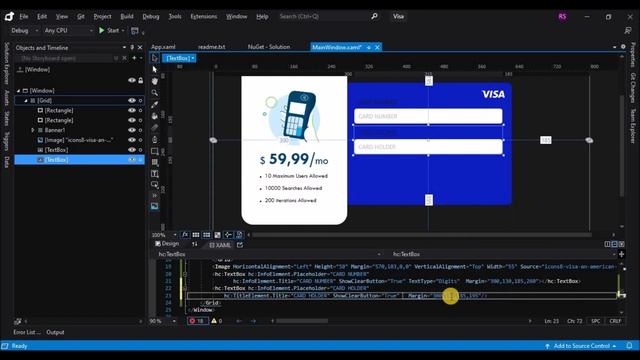Select the TextBlock text tool
The image size is (640, 360).
point(155,174)
